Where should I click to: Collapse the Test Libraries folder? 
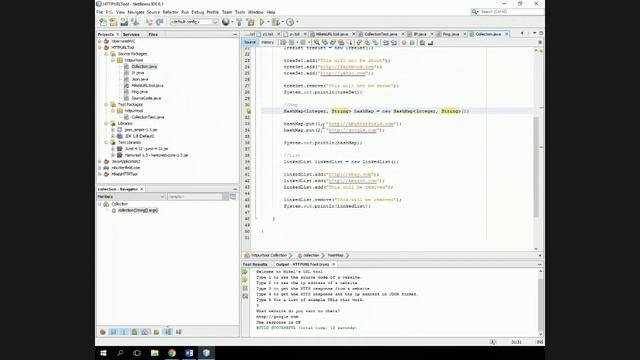(x=107, y=142)
